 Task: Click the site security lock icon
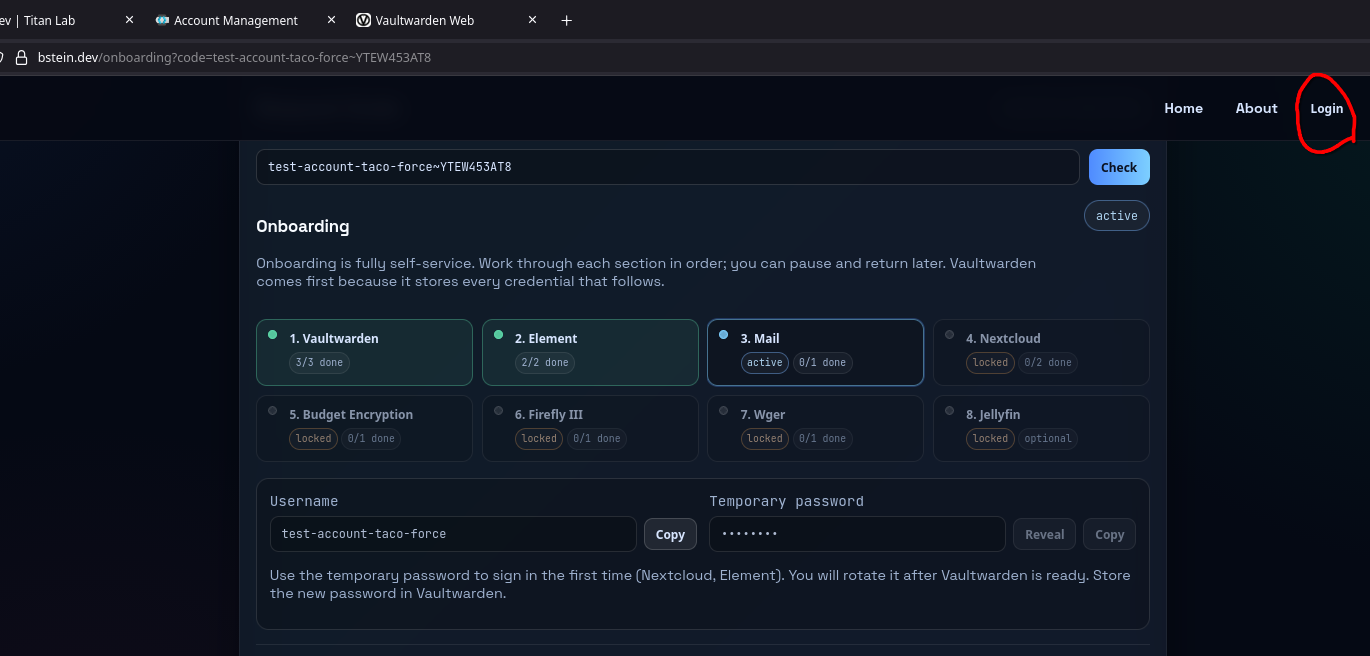[21, 58]
